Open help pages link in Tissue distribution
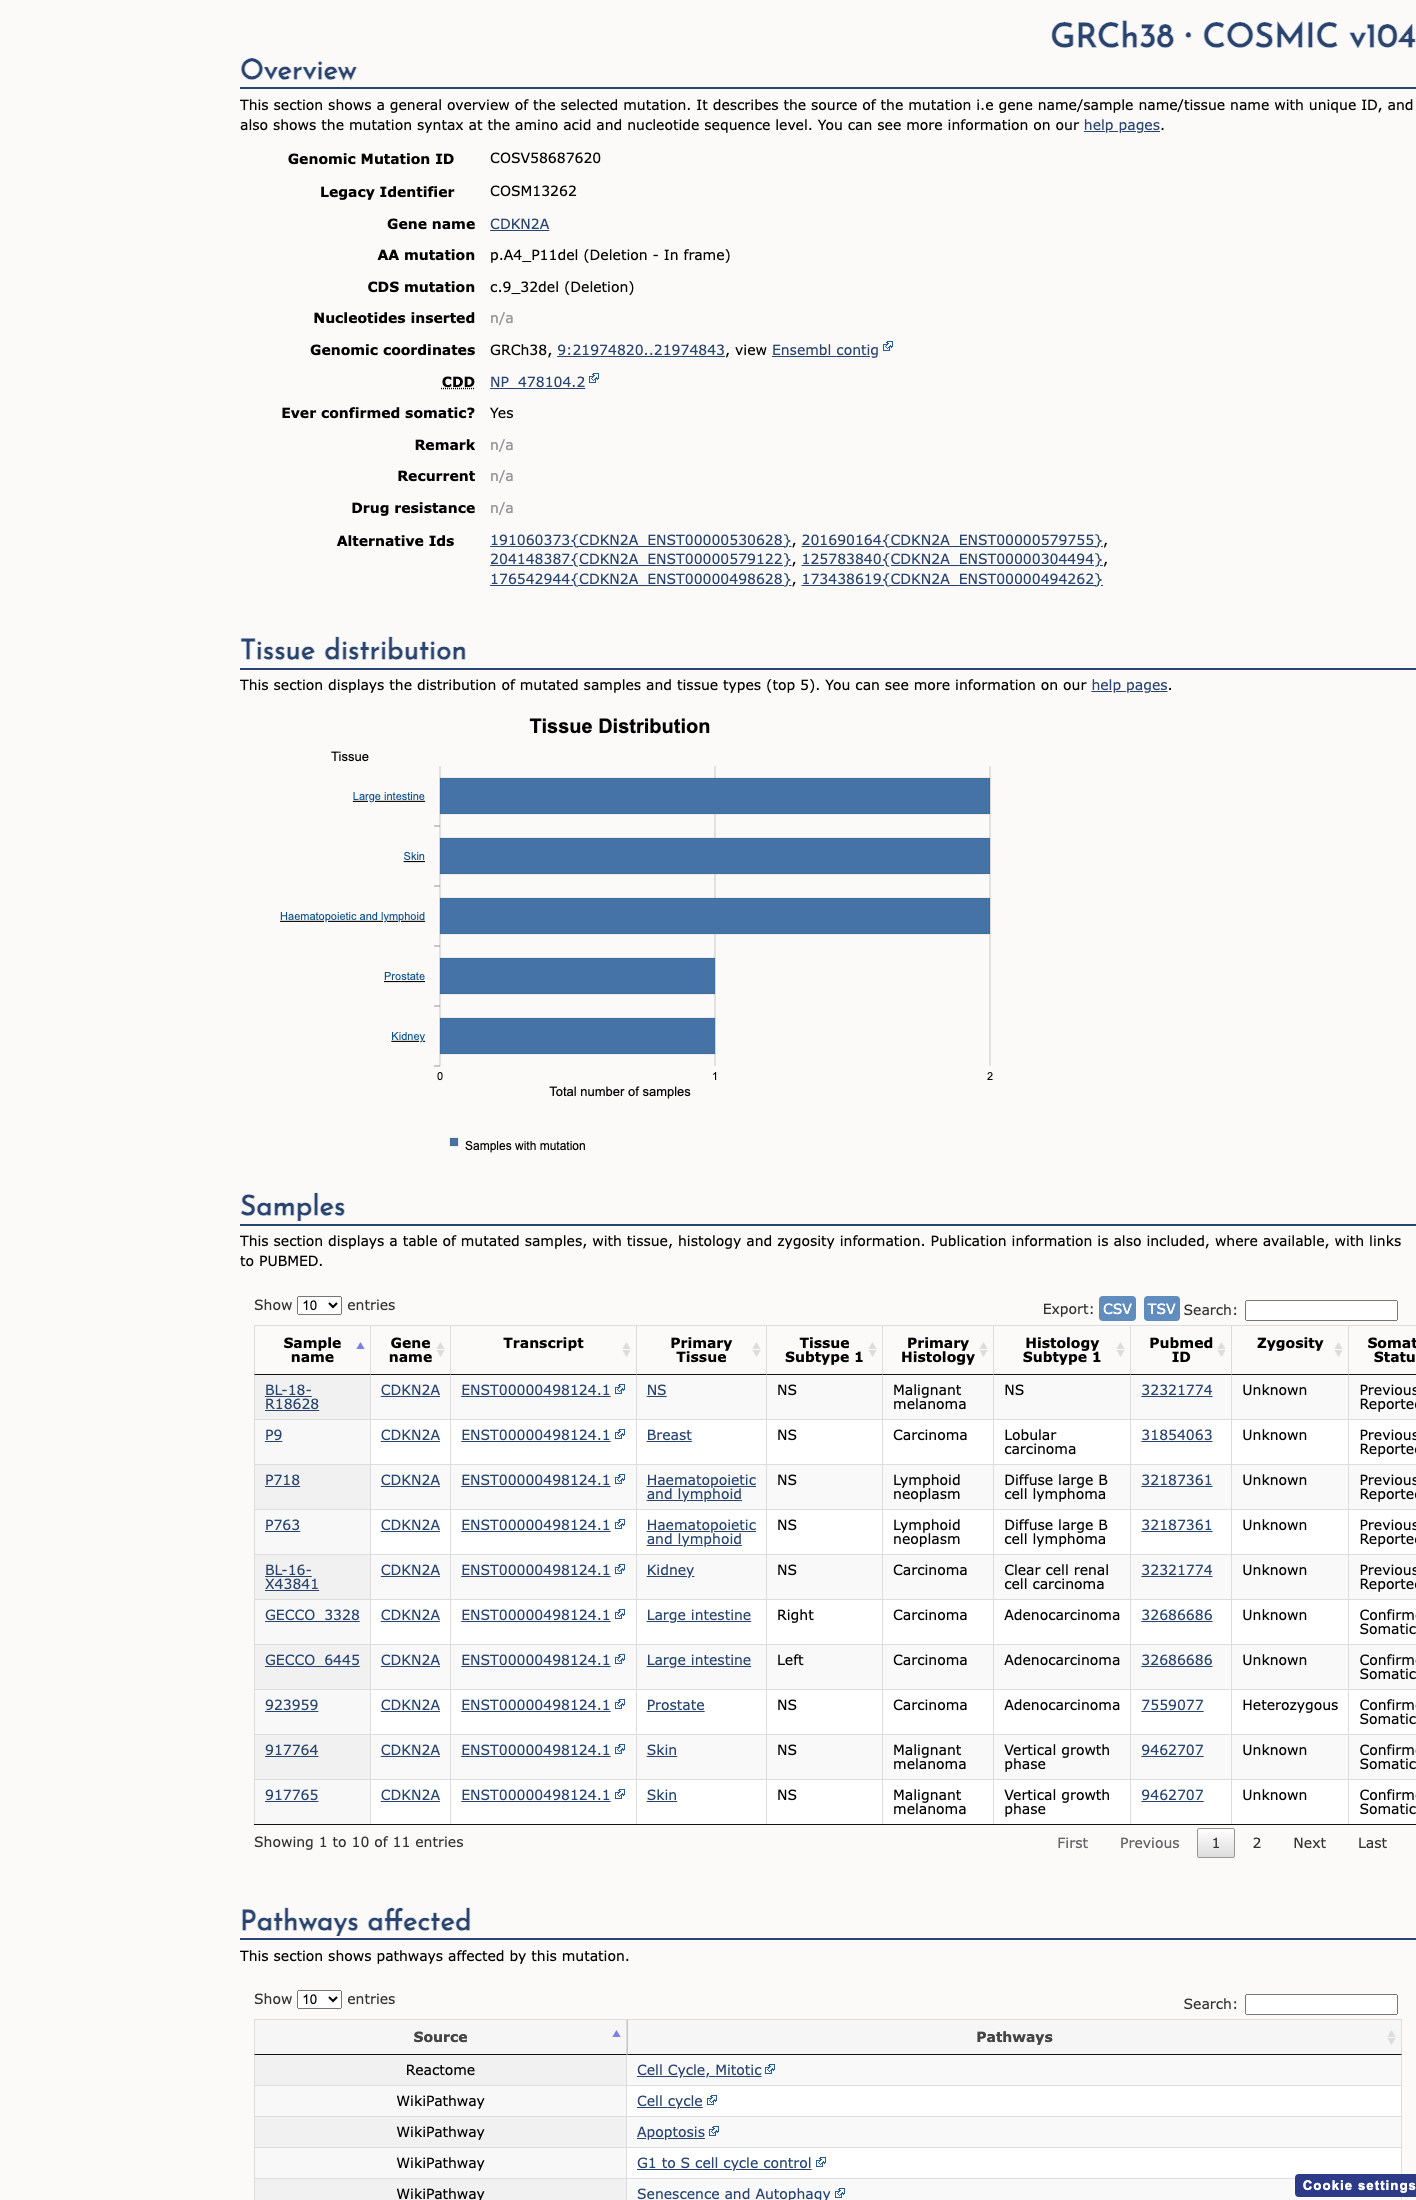1416x2200 pixels. [1129, 685]
